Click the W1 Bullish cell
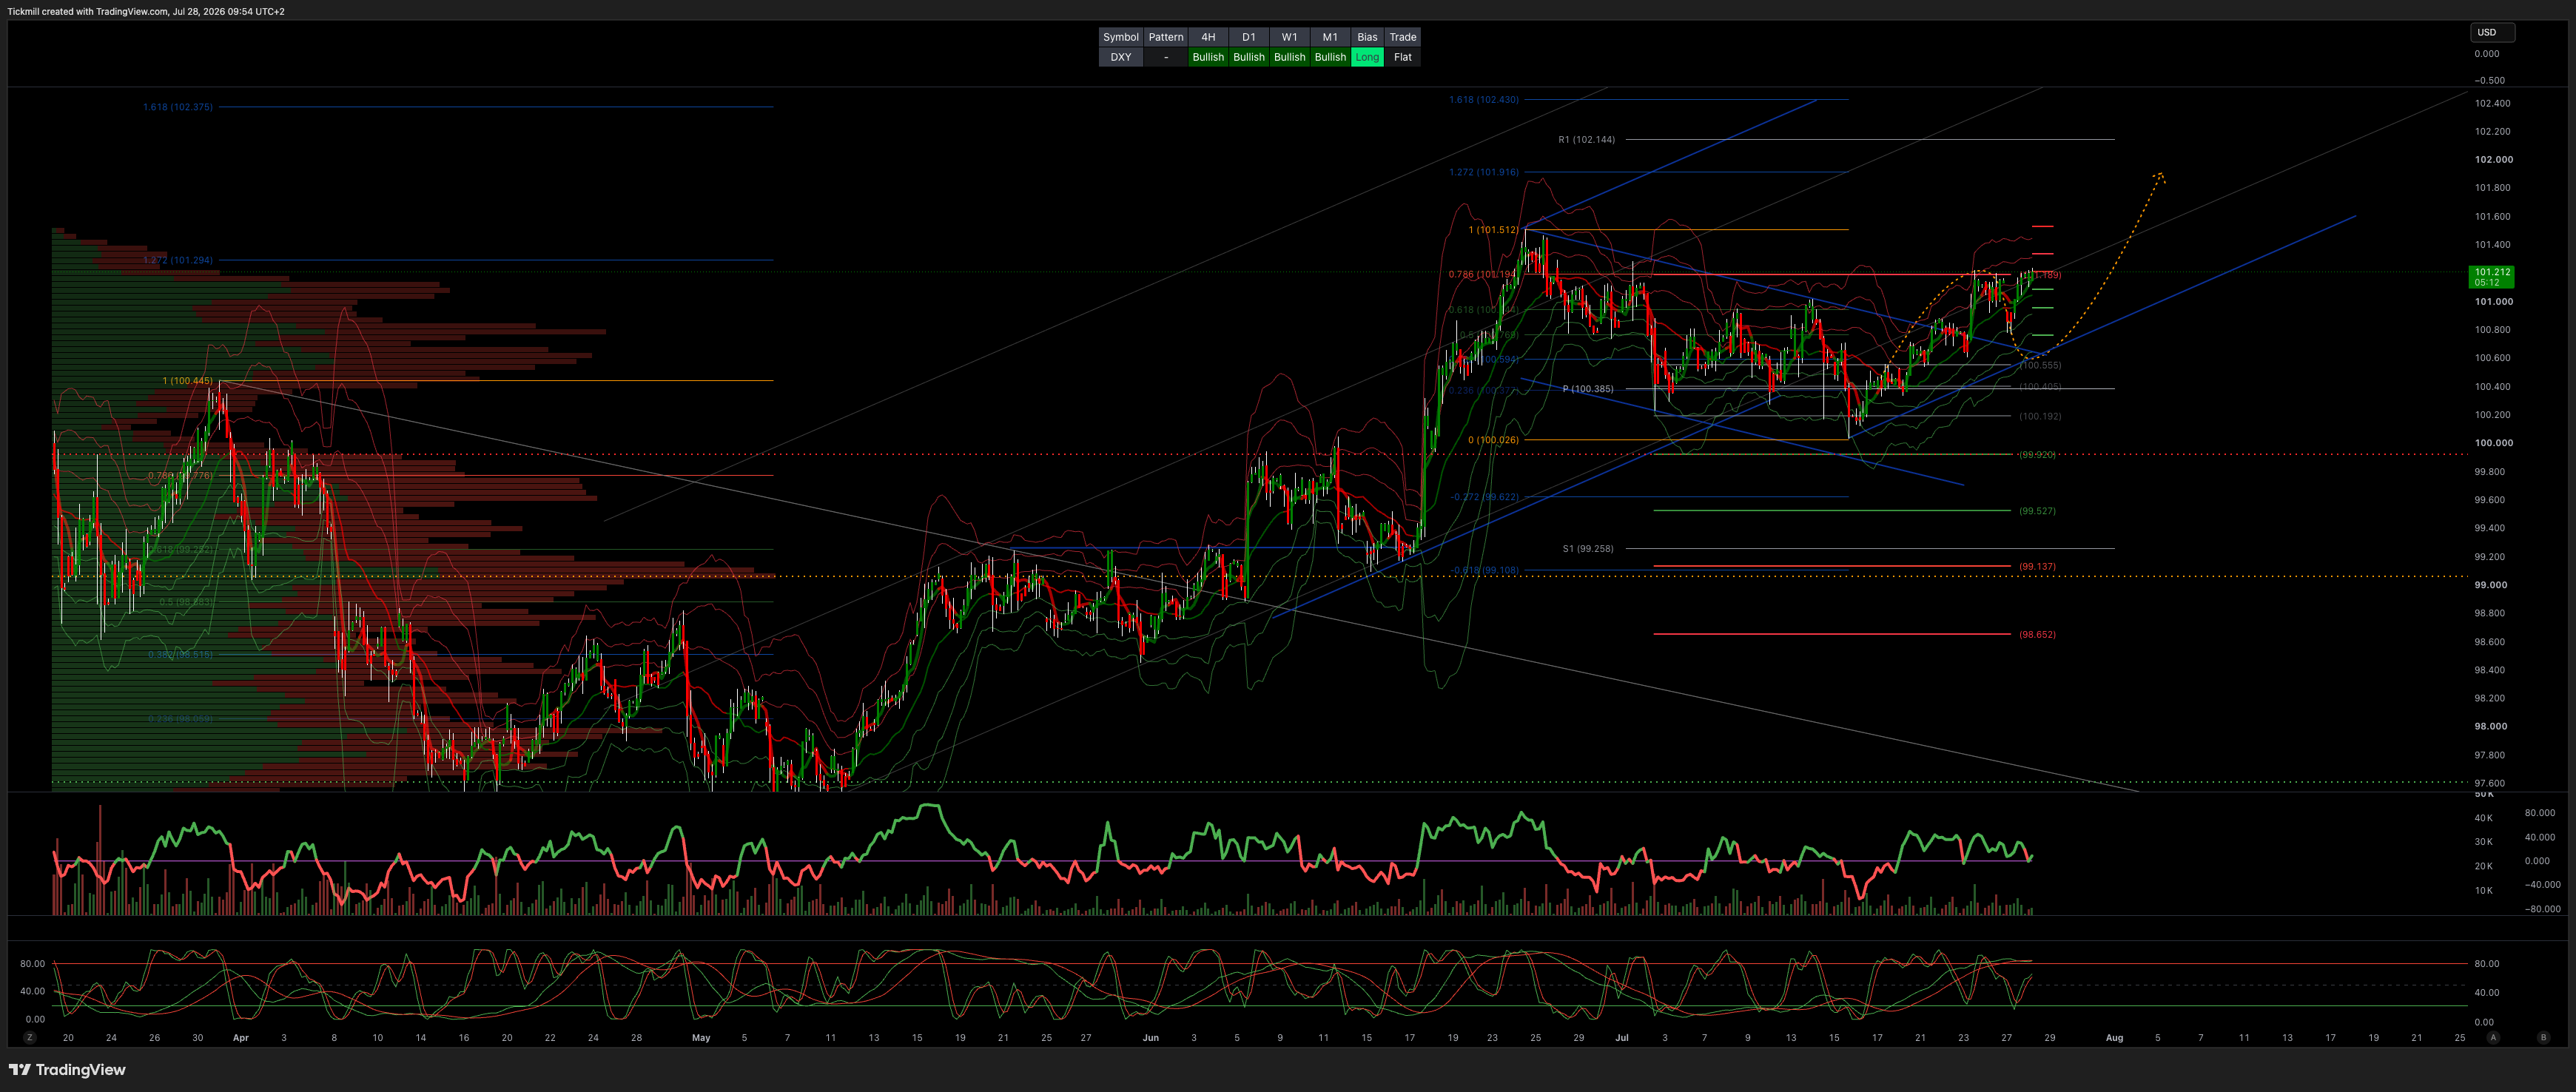 coord(1289,57)
